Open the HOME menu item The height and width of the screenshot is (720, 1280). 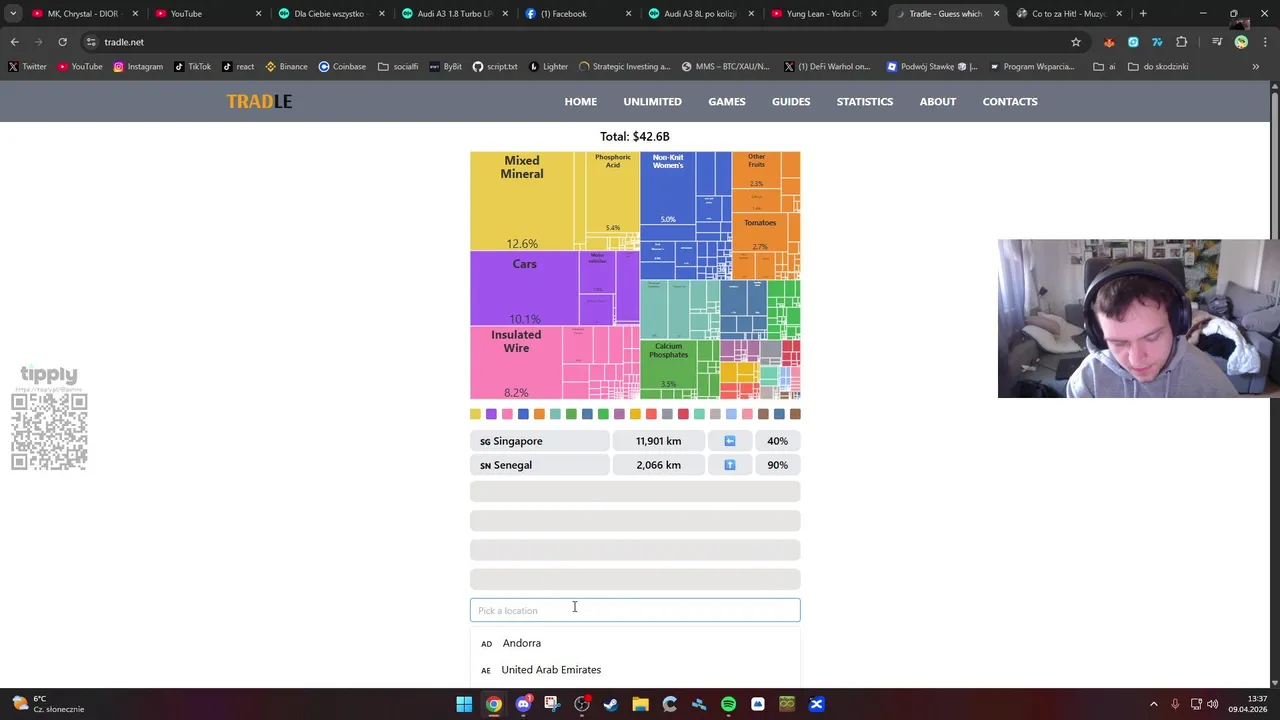click(x=580, y=101)
